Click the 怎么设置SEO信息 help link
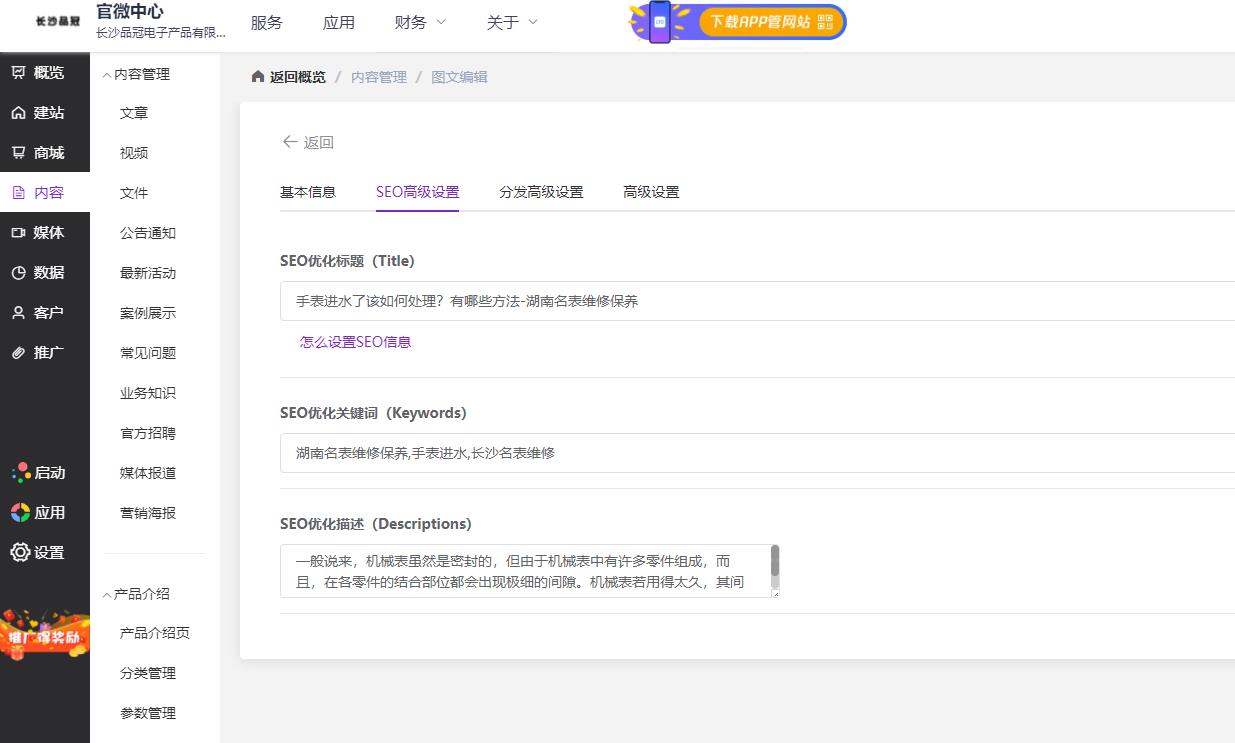This screenshot has height=743, width=1235. coord(355,342)
